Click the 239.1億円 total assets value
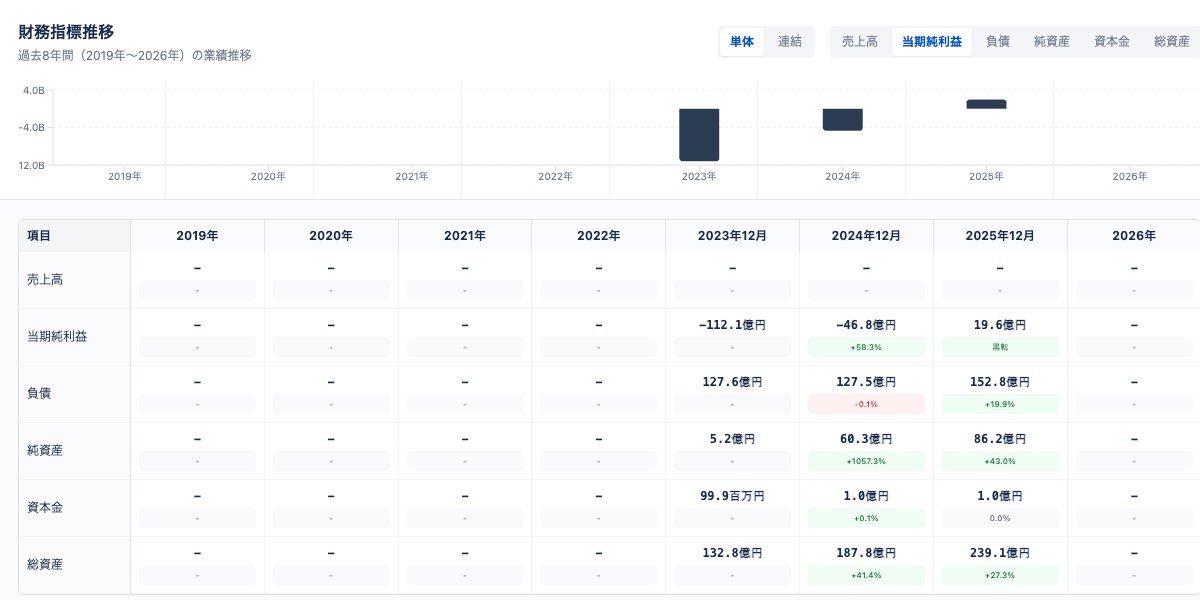This screenshot has height=600, width=1200. [1000, 553]
